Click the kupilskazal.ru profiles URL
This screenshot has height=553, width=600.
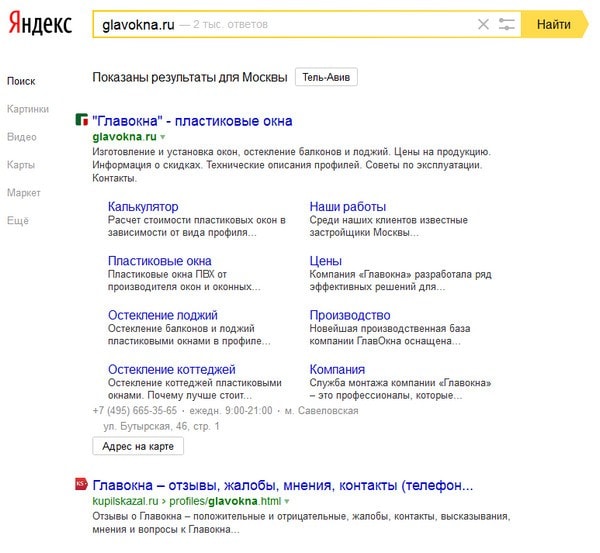186,501
